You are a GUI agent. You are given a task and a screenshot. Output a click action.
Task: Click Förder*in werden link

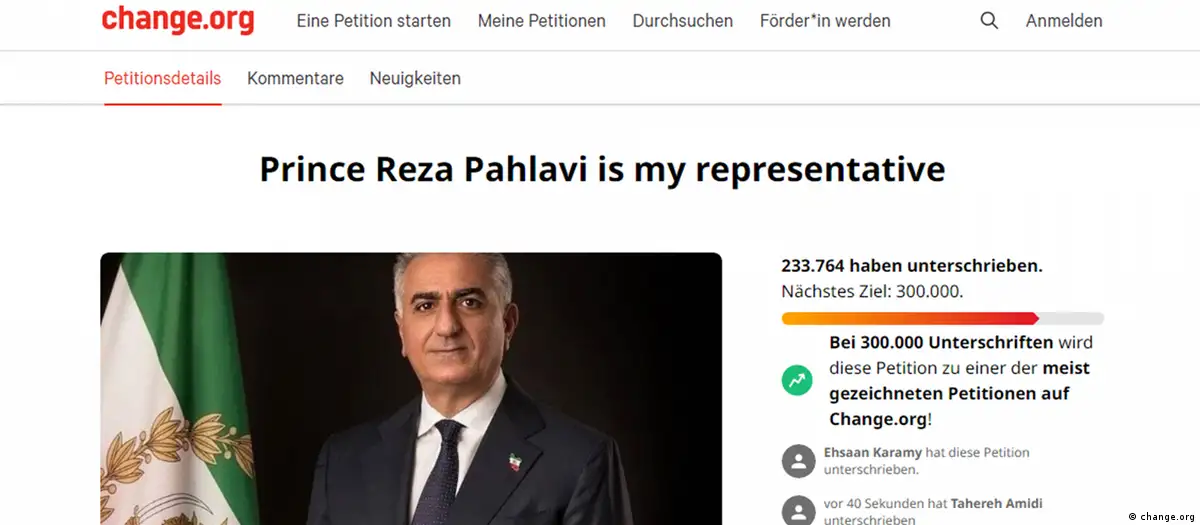pyautogui.click(x=825, y=21)
